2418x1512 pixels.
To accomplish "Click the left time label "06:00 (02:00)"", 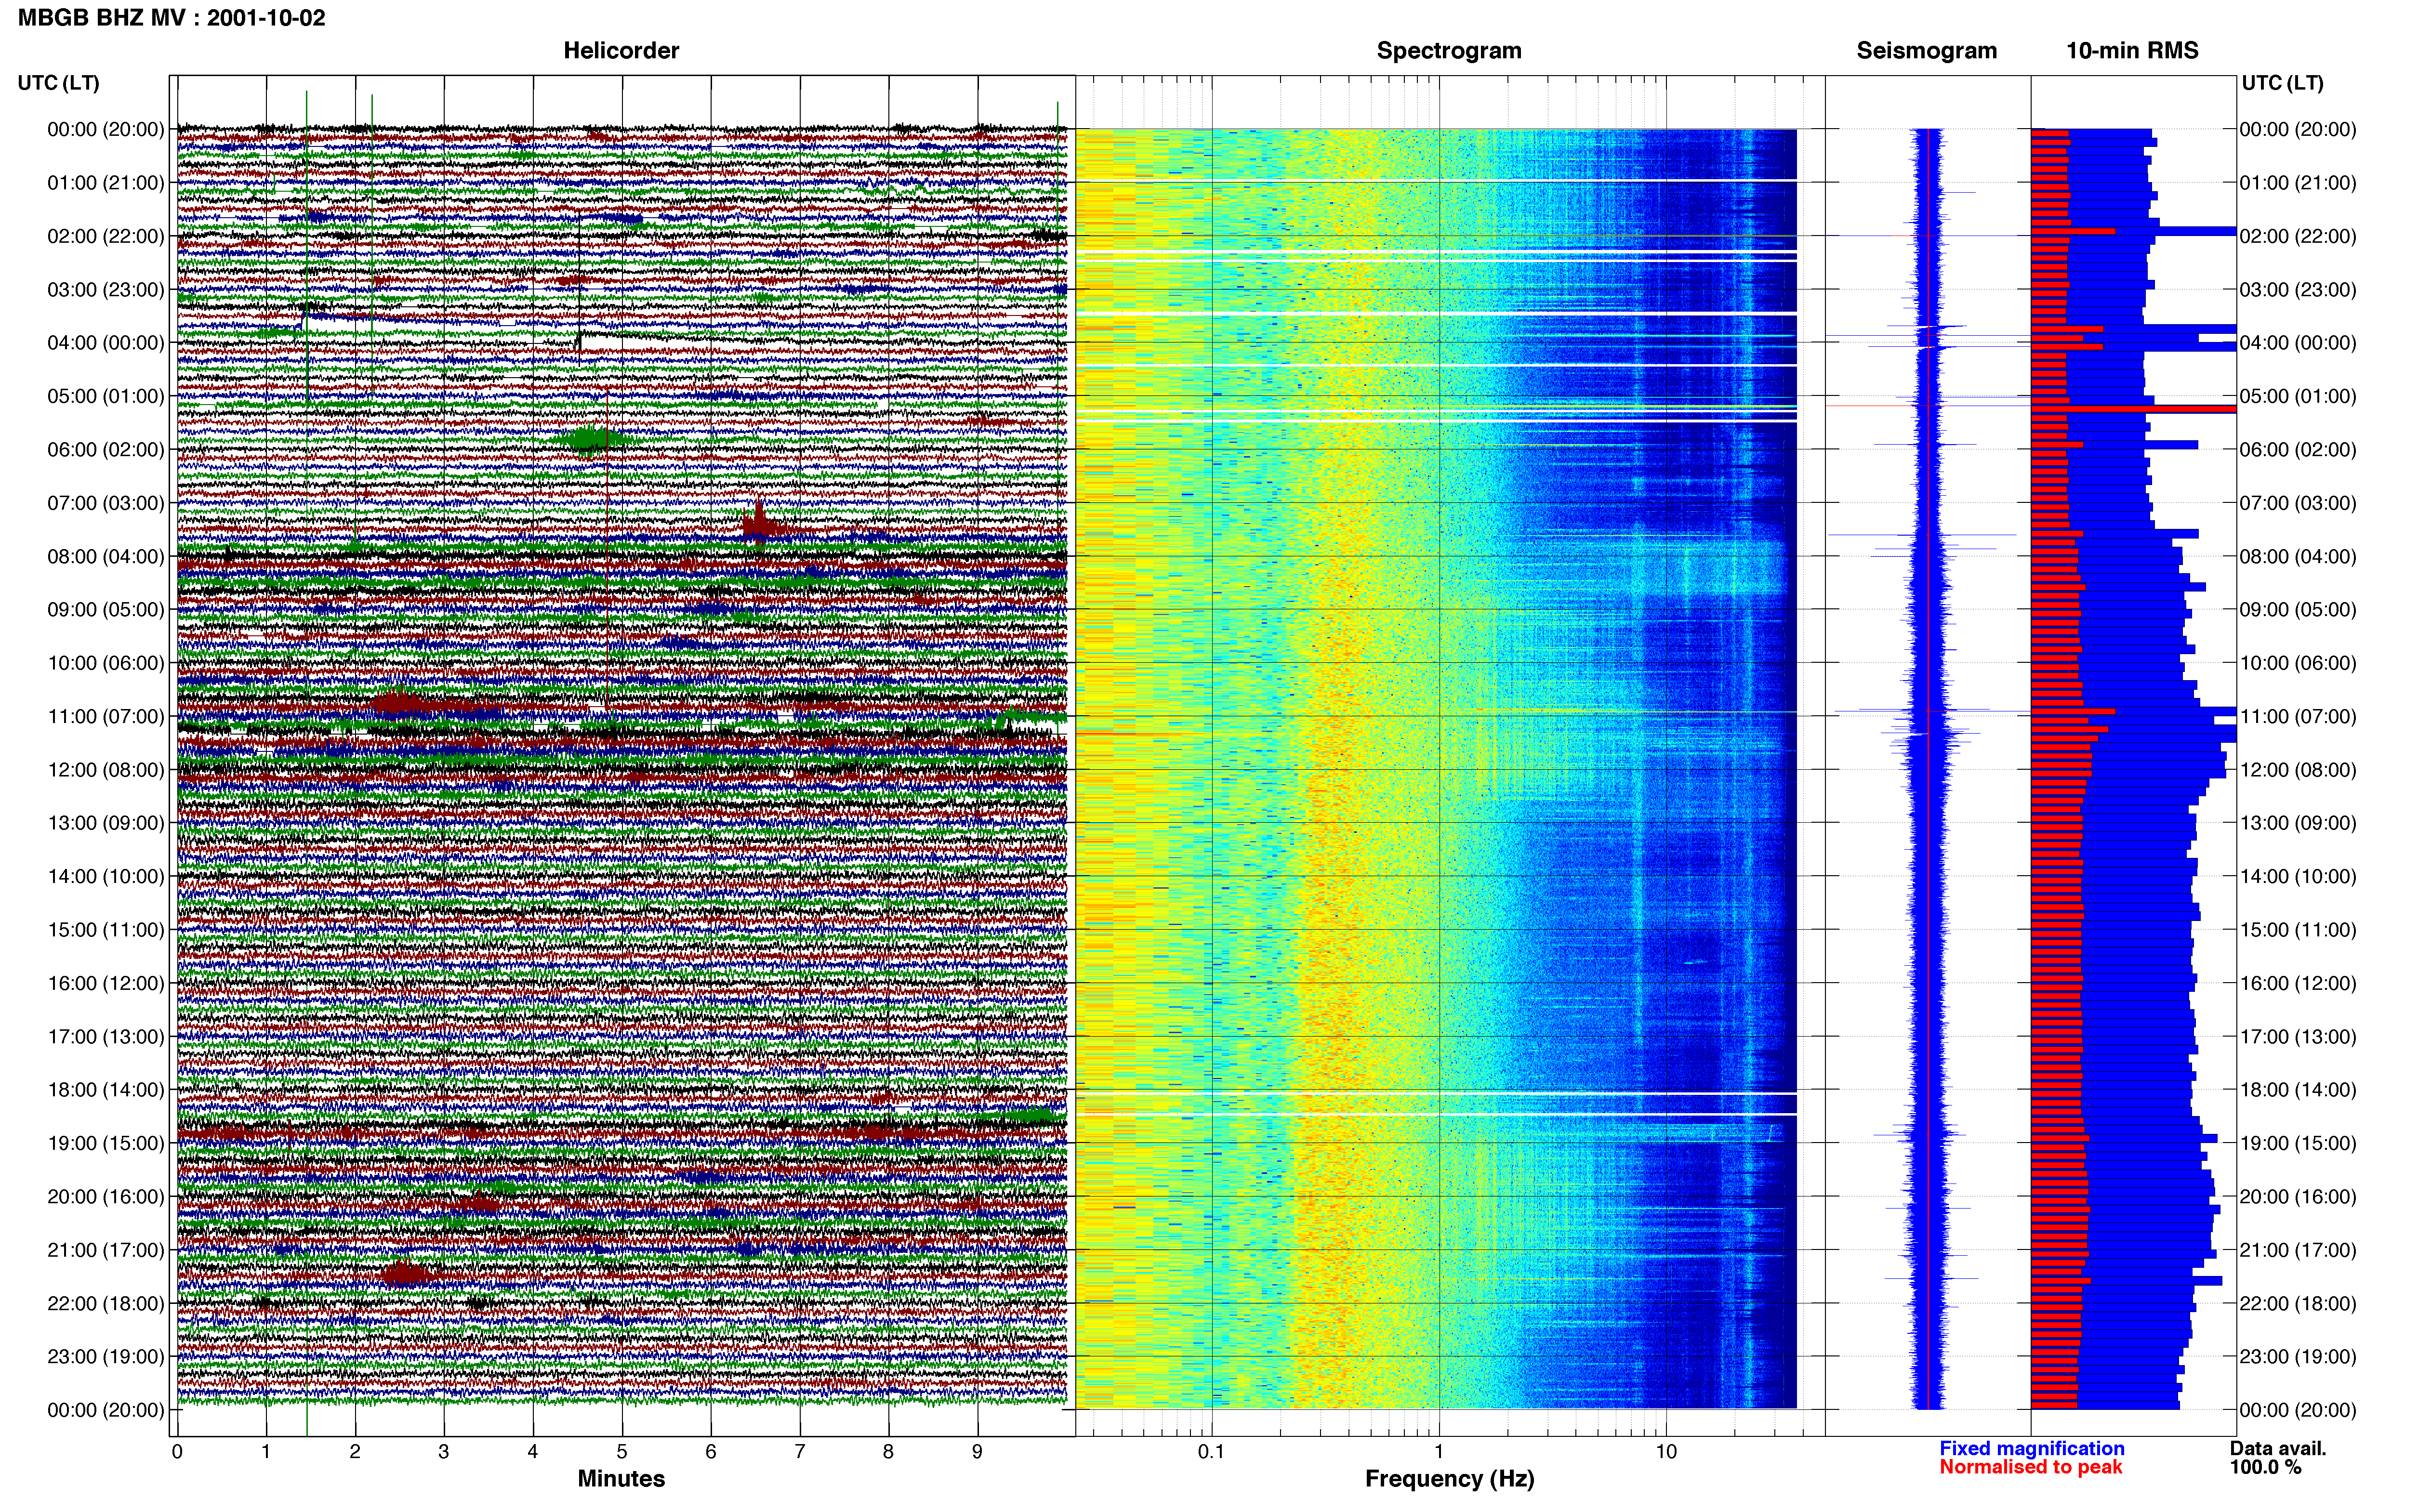I will click(x=106, y=449).
